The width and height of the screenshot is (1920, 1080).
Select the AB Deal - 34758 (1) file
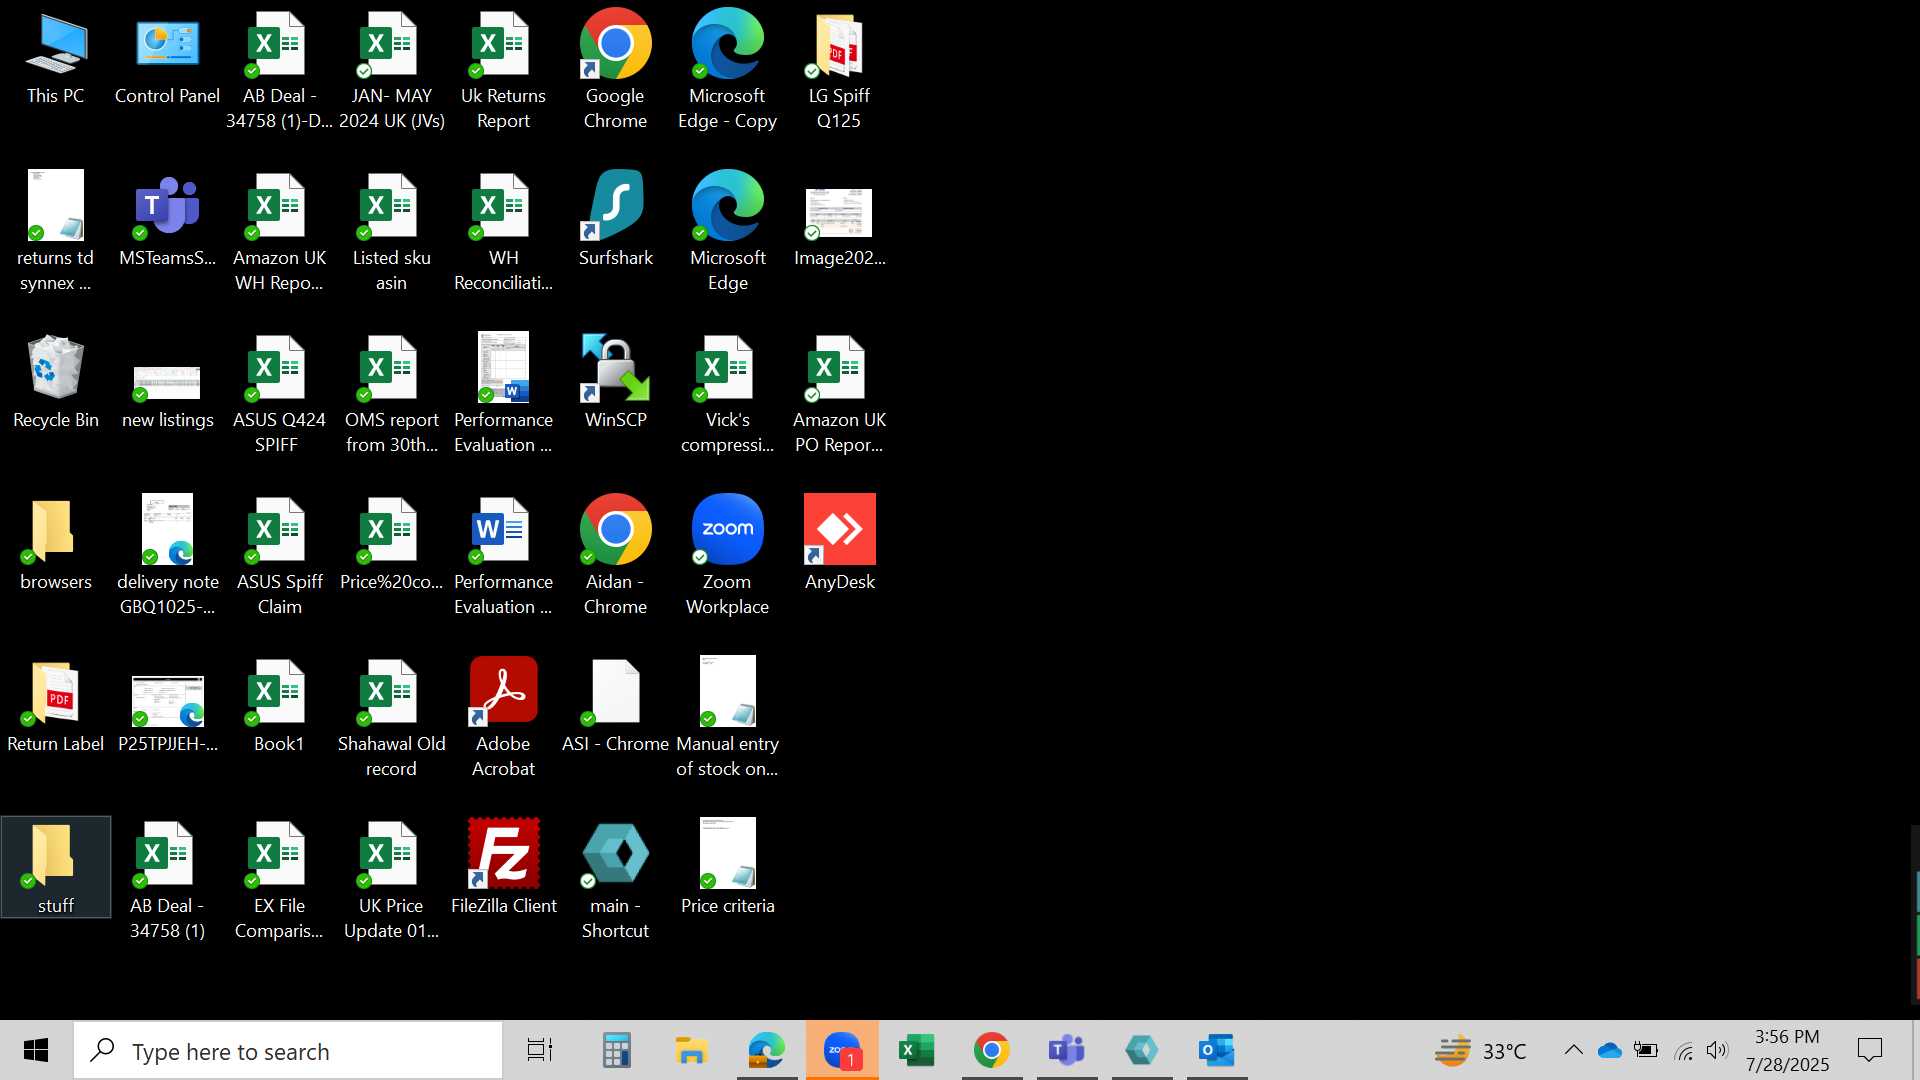tap(167, 880)
